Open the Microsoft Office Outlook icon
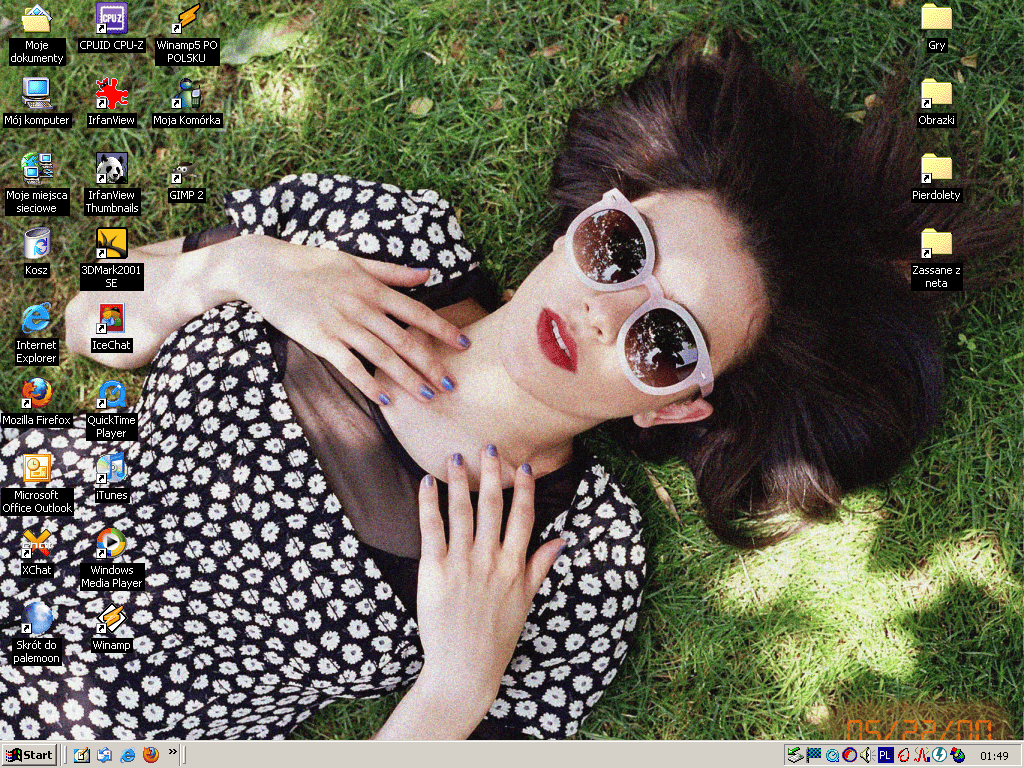The width and height of the screenshot is (1024, 768). coord(37,470)
